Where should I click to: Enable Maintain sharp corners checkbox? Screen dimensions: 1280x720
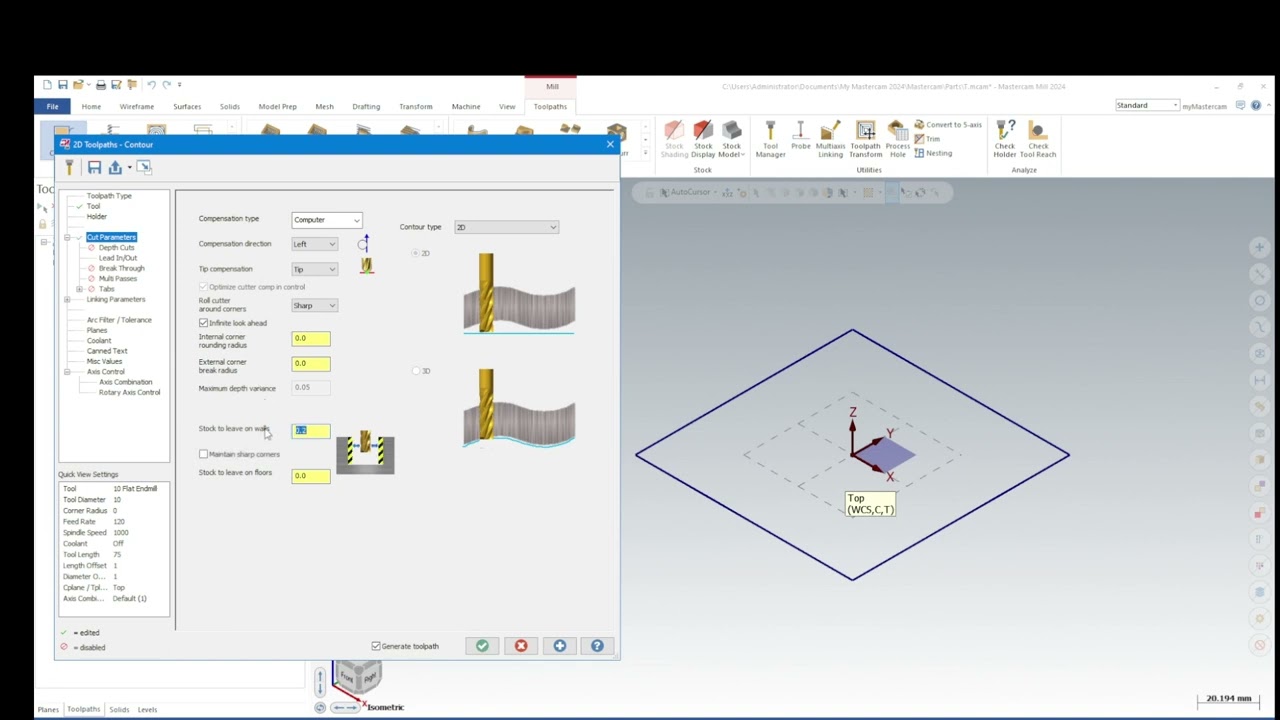[203, 454]
